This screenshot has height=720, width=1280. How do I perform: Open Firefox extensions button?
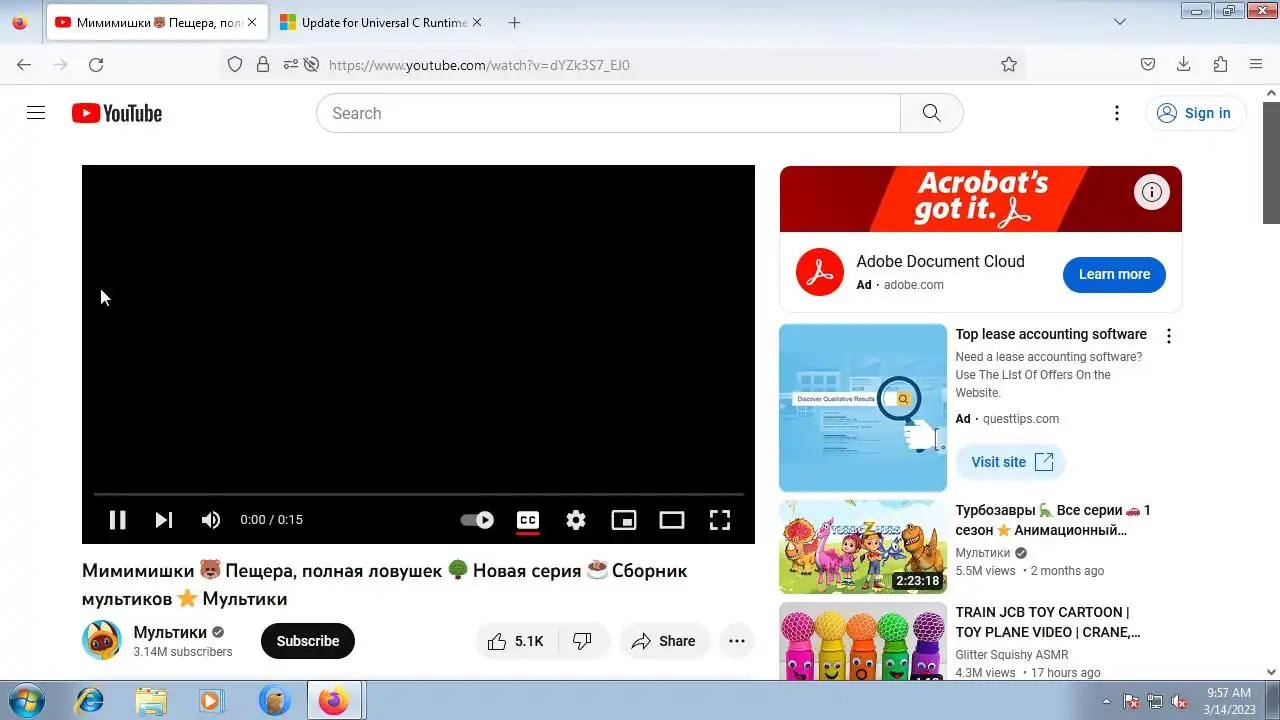pyautogui.click(x=1220, y=64)
